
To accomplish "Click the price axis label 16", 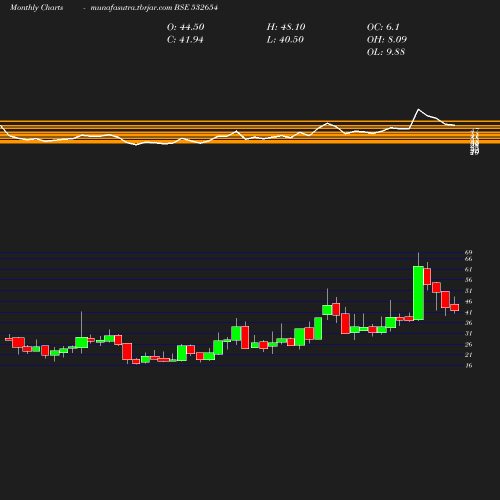I will [x=468, y=365].
